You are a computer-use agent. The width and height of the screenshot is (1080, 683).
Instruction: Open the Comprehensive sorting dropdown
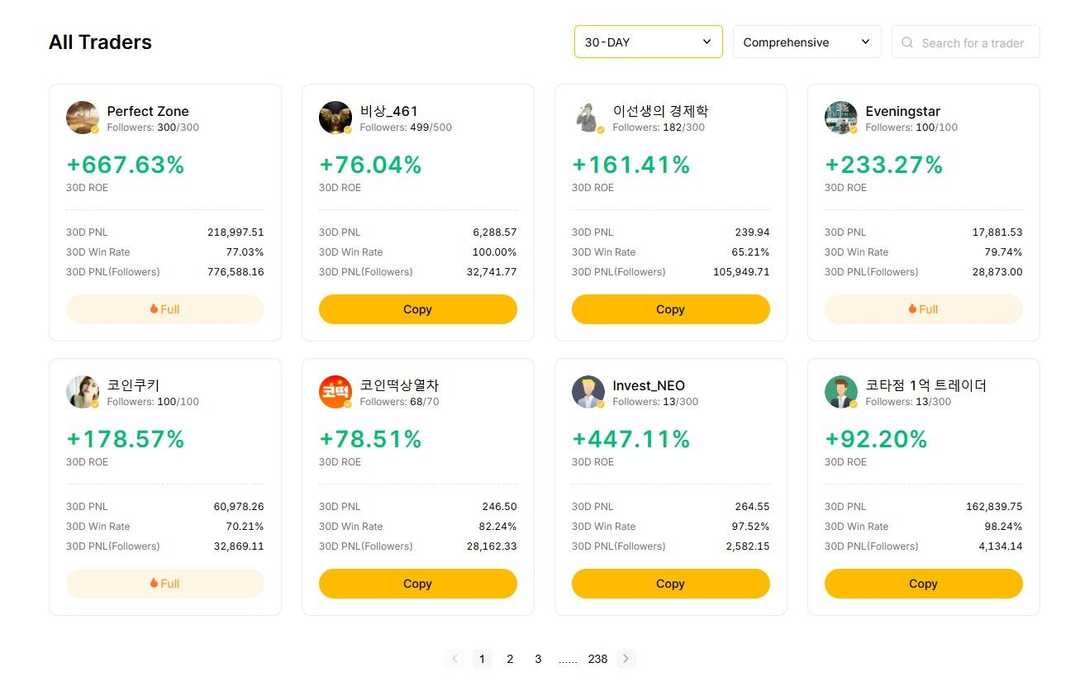click(x=806, y=42)
